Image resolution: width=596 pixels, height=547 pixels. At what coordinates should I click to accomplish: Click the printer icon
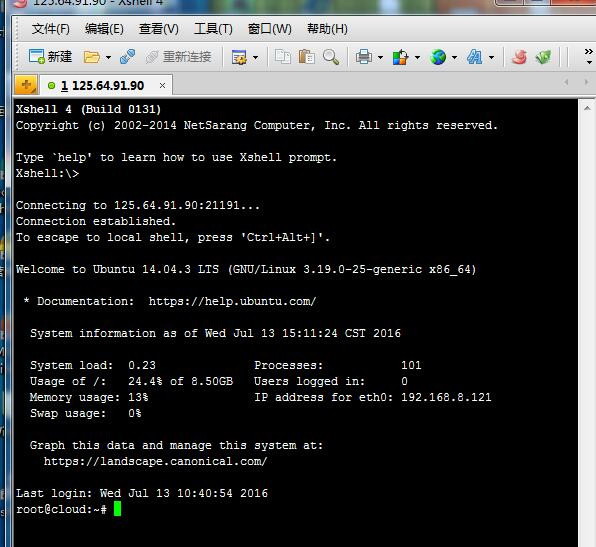[364, 57]
